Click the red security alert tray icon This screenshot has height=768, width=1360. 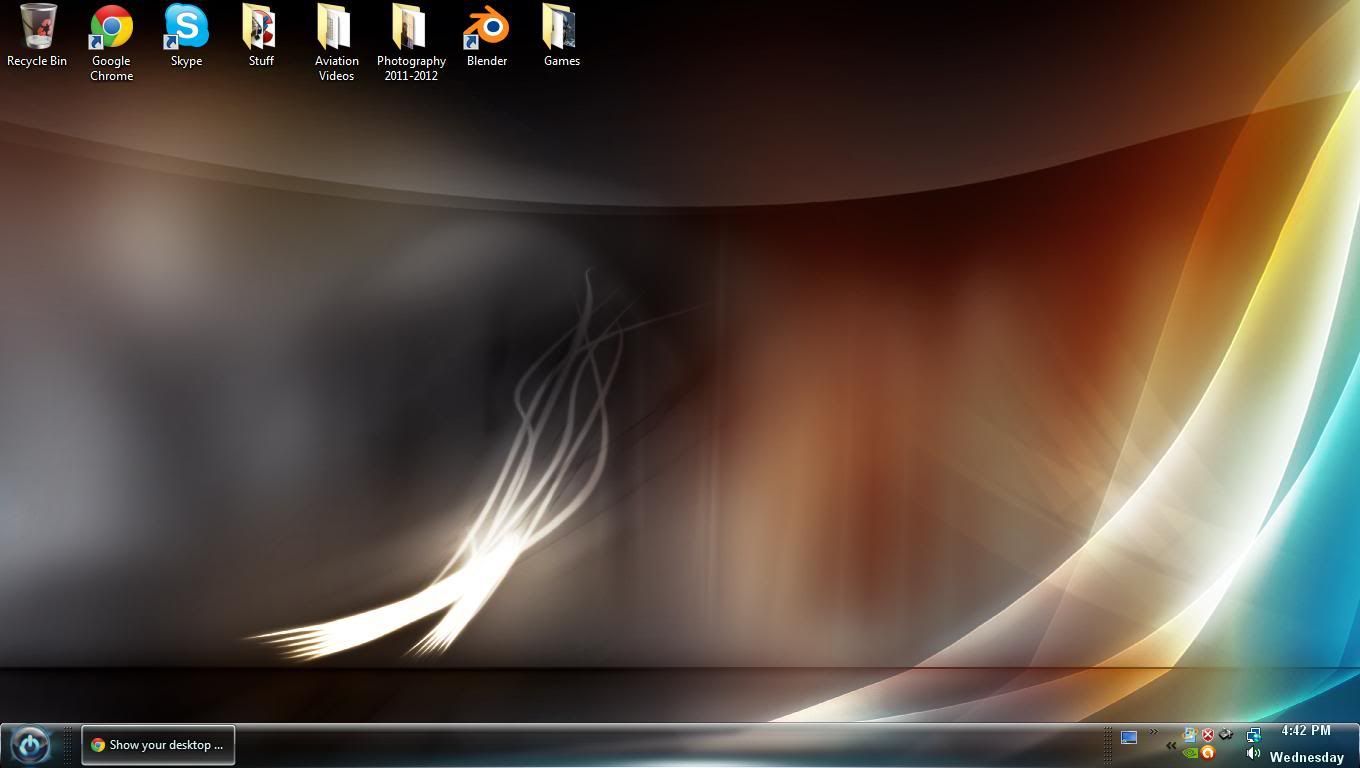point(1207,734)
